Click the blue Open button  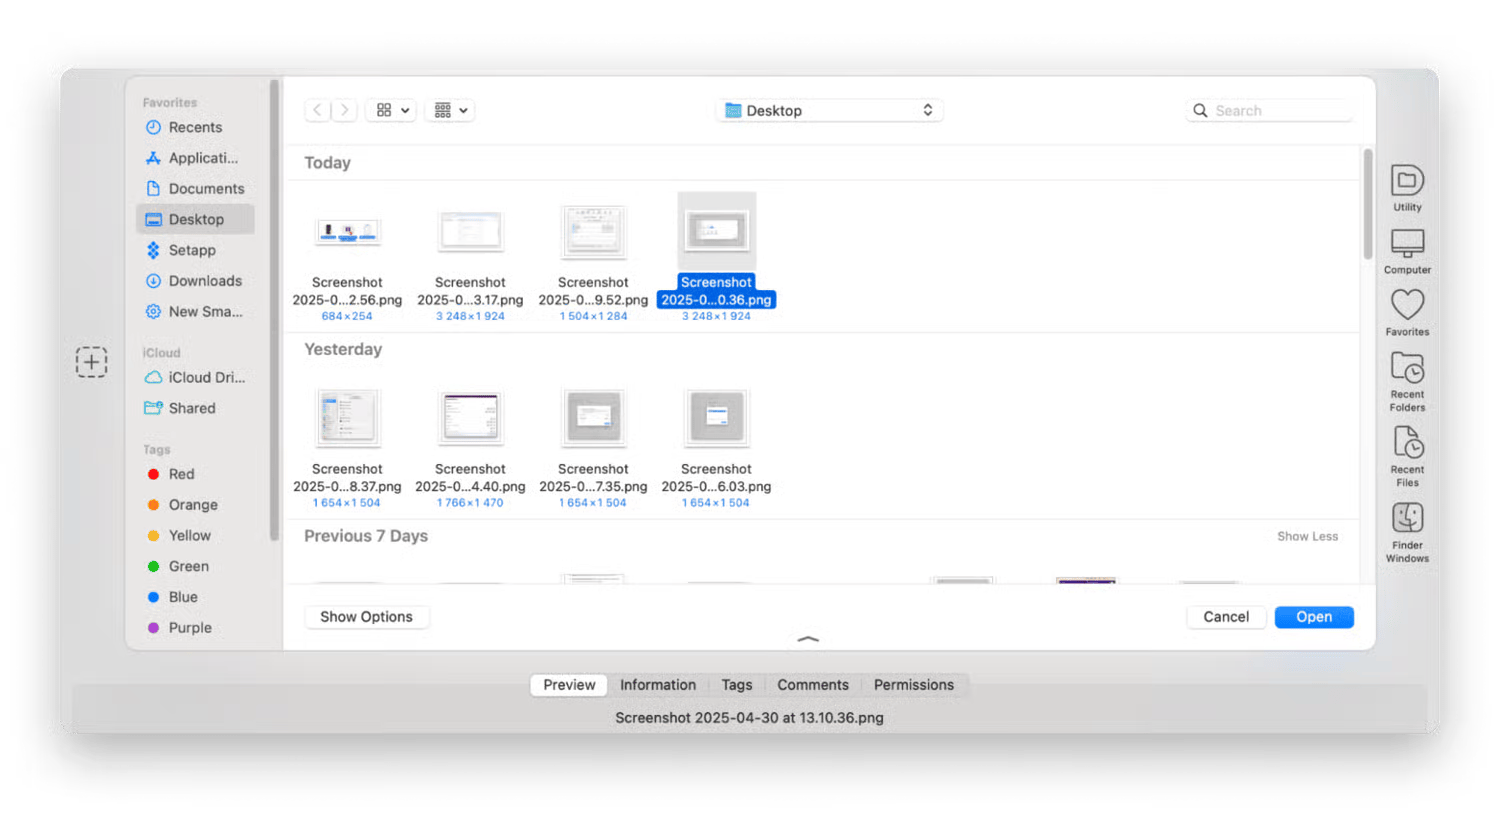tap(1313, 617)
